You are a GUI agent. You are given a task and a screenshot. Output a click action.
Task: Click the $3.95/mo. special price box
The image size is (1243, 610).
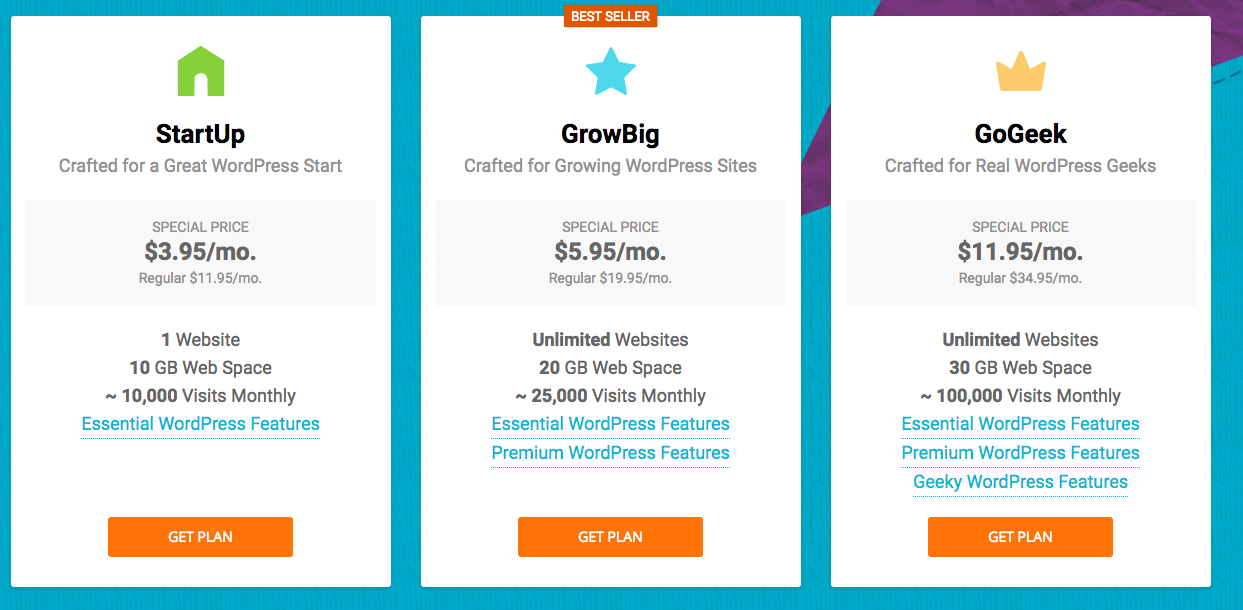(x=201, y=253)
